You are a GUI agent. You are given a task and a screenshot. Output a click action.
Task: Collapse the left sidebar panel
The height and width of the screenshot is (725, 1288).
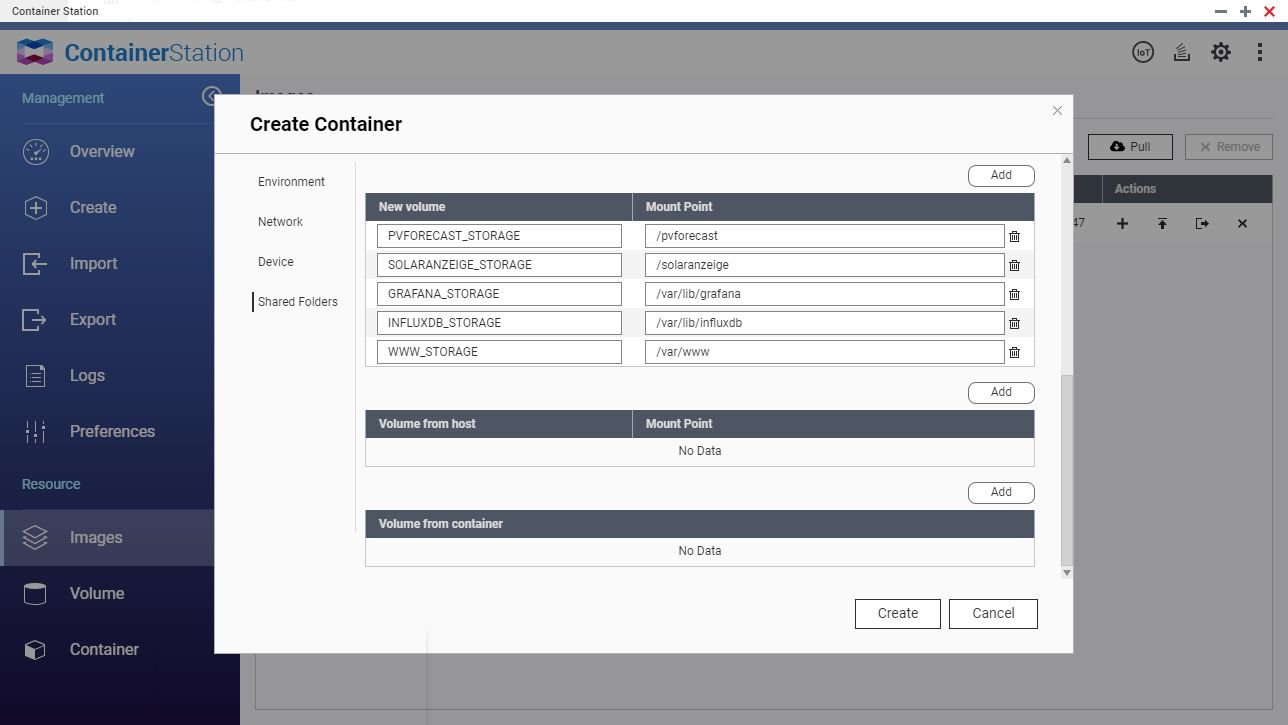(x=211, y=96)
